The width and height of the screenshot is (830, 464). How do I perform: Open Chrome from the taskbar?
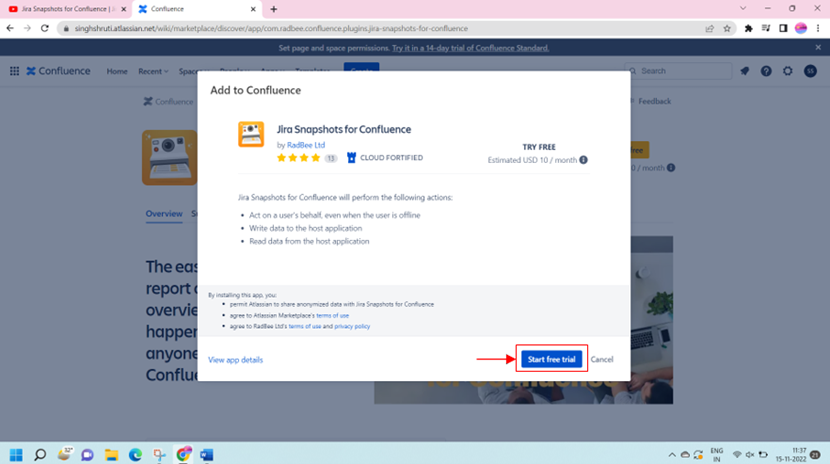click(183, 454)
